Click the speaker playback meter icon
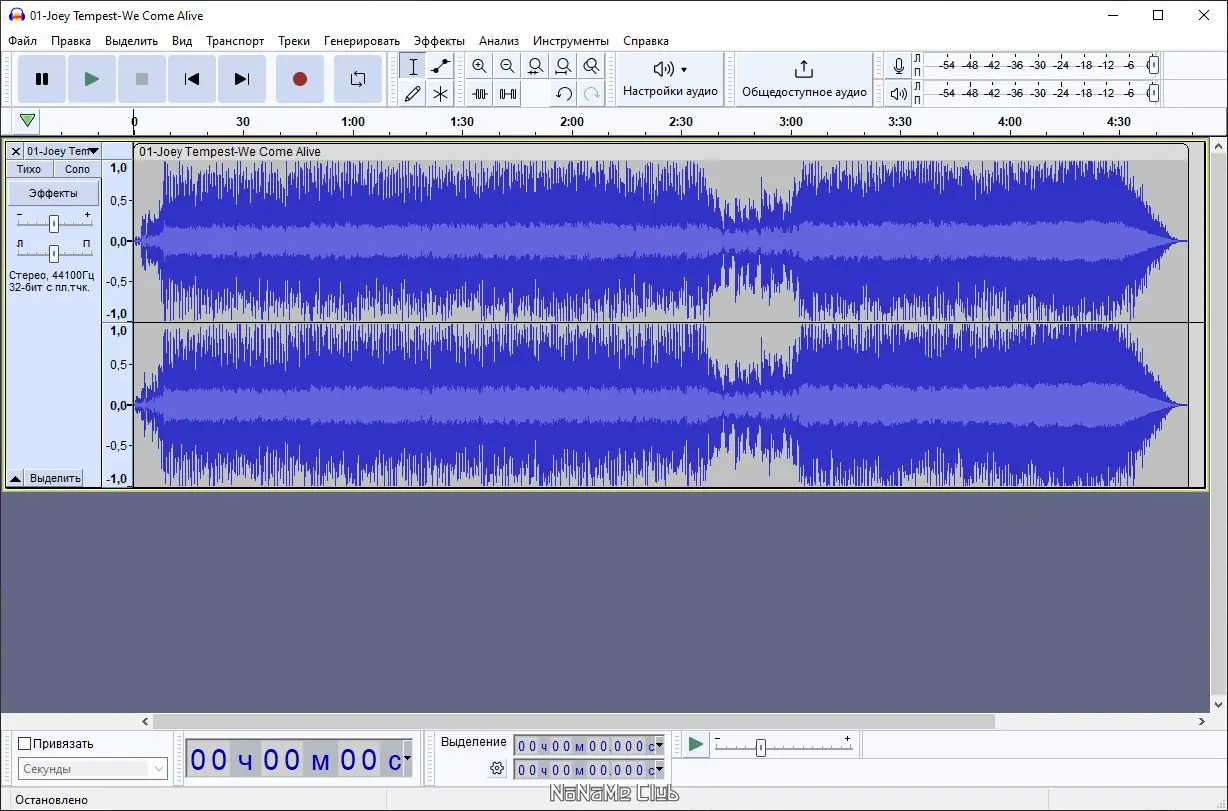1228x811 pixels. click(x=899, y=94)
